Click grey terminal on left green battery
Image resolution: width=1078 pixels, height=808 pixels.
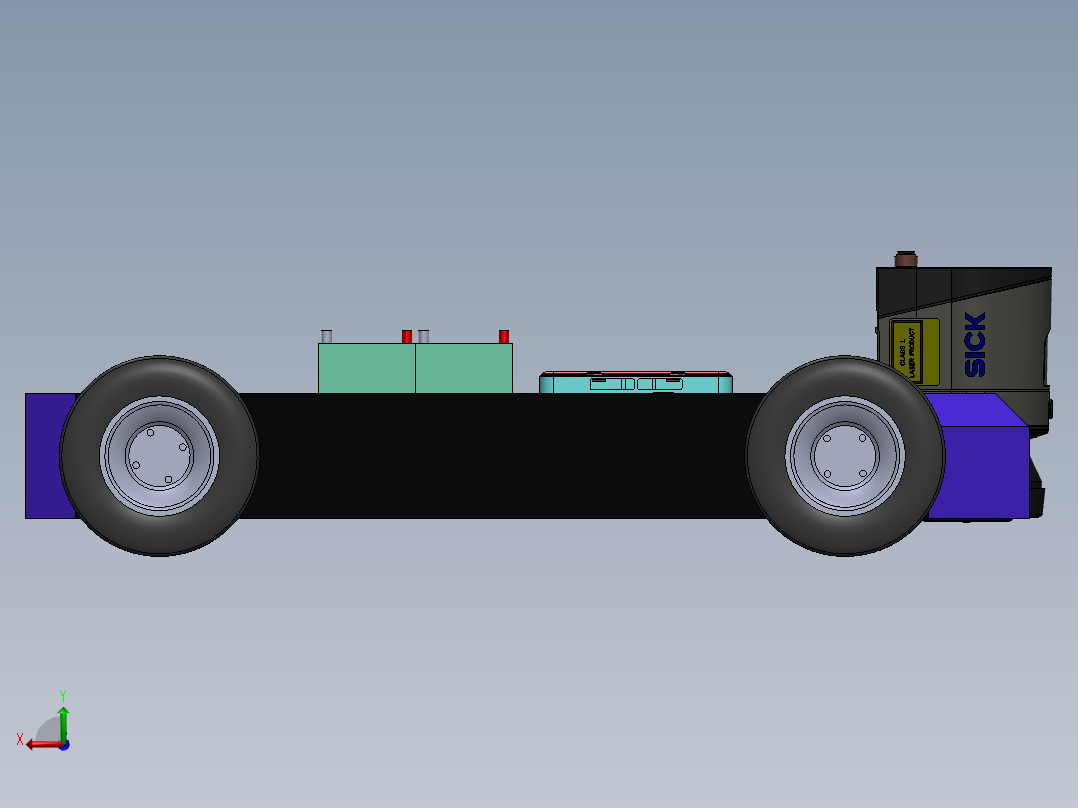point(327,336)
